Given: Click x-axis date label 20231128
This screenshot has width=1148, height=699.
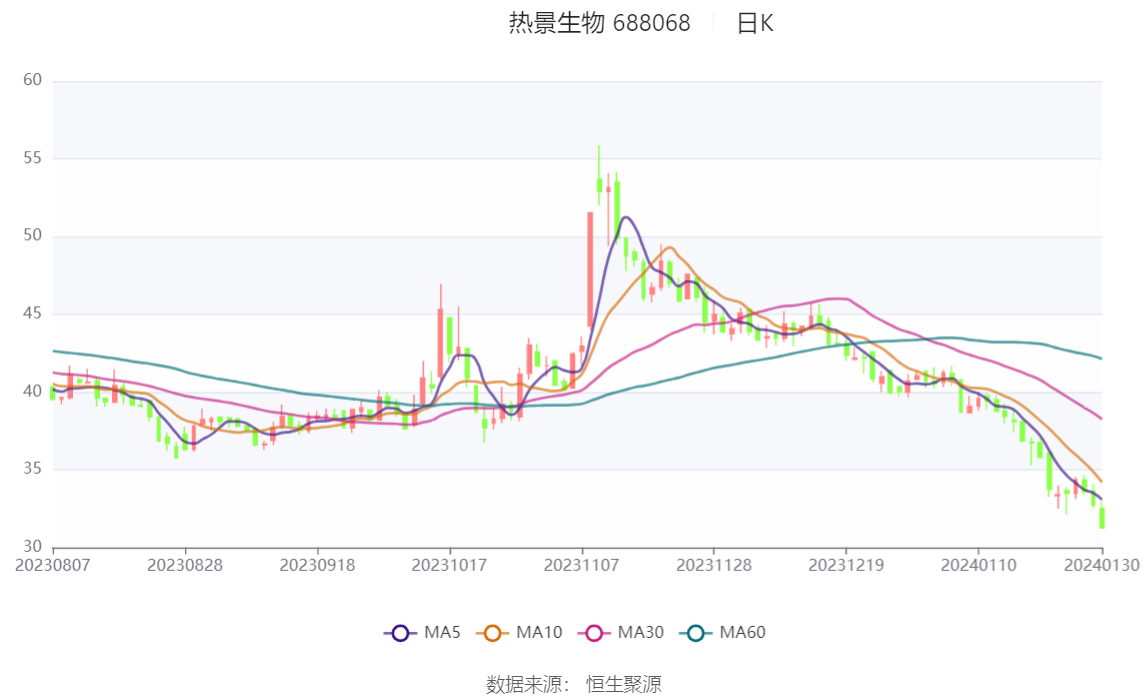Looking at the screenshot, I should (x=714, y=565).
